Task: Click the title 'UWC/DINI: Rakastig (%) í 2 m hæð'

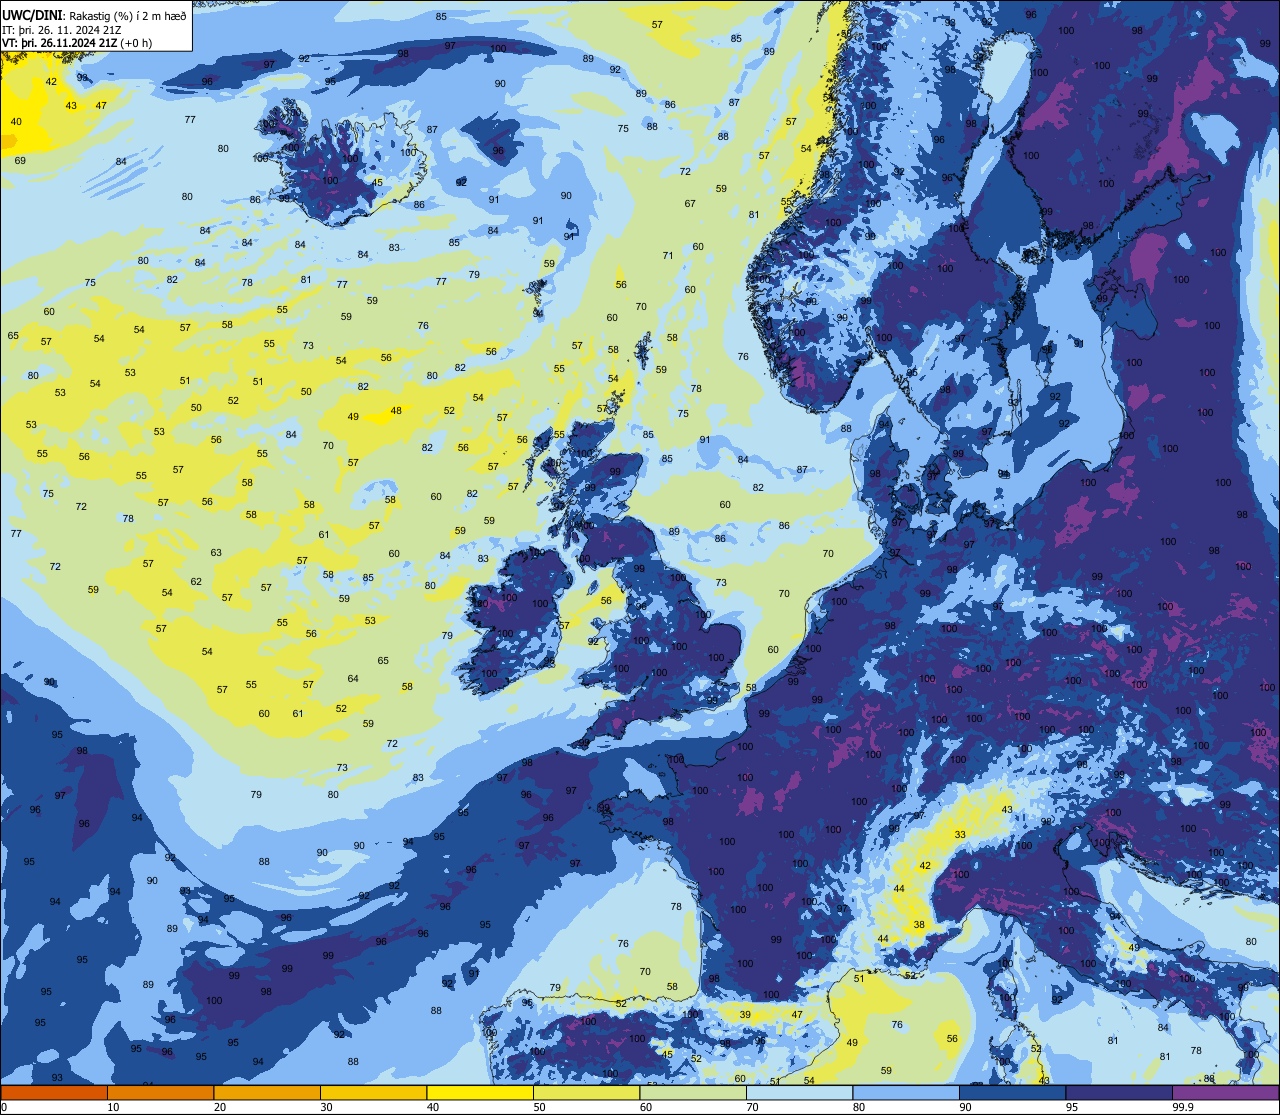Action: click(94, 15)
